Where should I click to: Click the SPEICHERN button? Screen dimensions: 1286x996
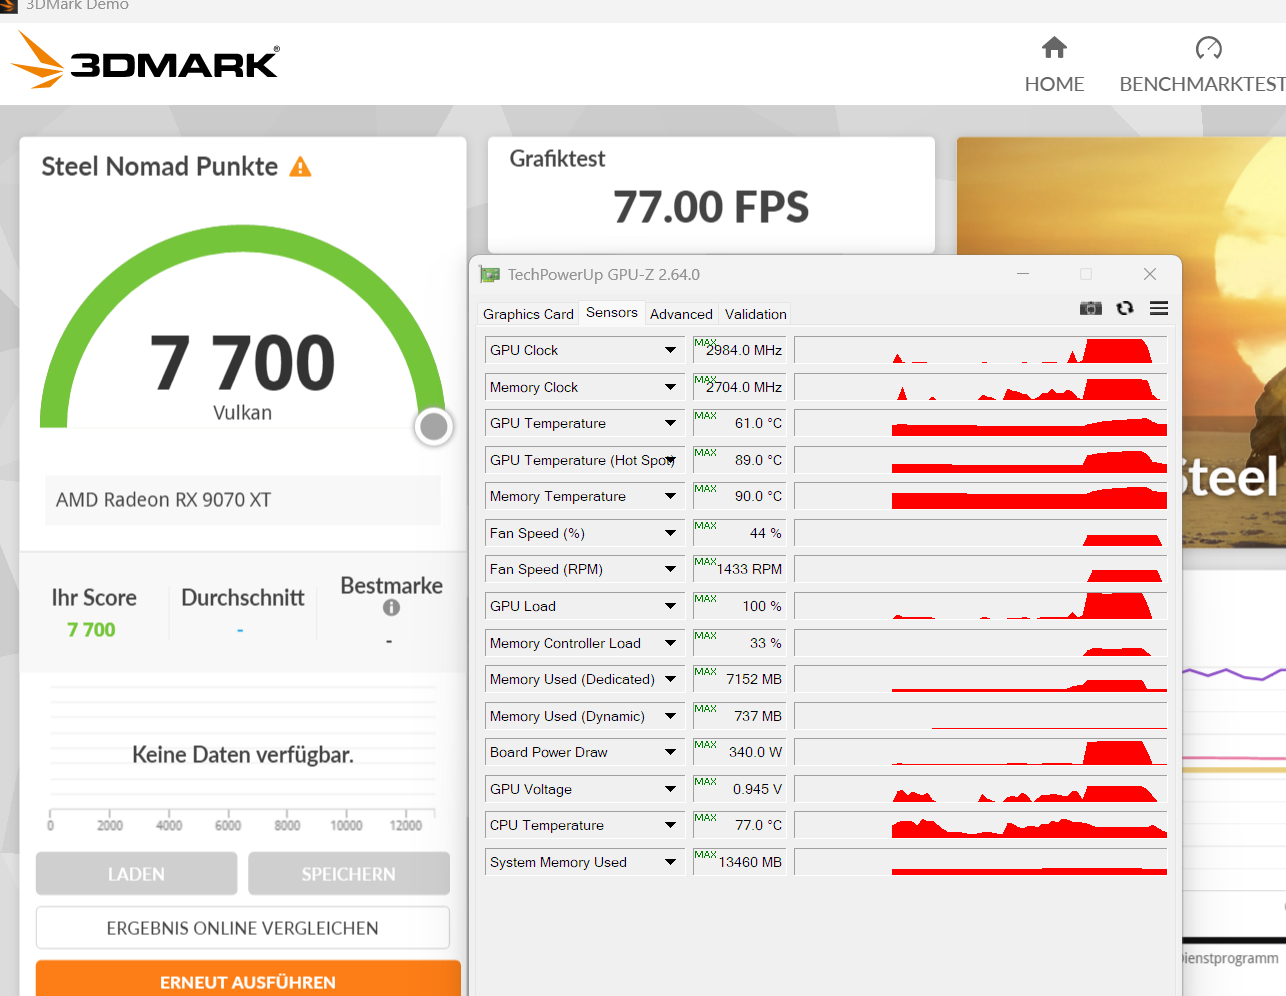[349, 874]
